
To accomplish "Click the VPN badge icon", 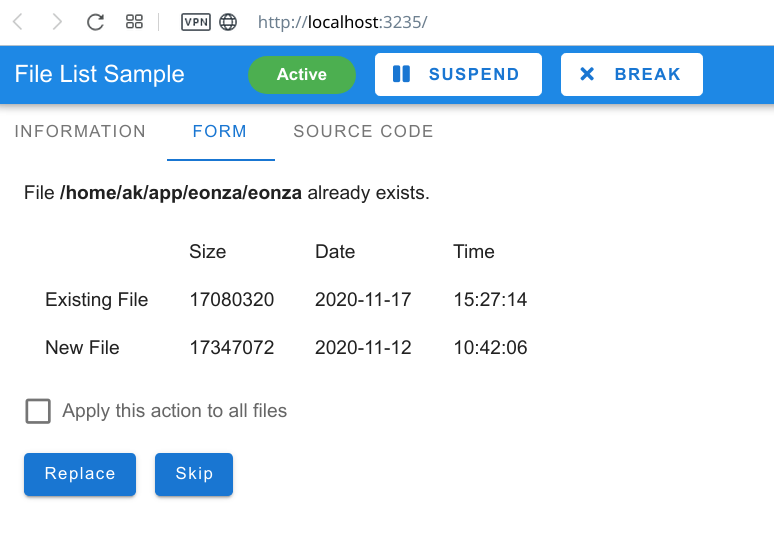I will (x=196, y=22).
